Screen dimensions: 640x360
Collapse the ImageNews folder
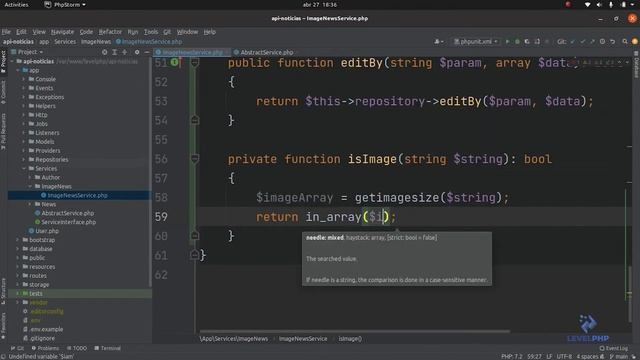pyautogui.click(x=30, y=187)
